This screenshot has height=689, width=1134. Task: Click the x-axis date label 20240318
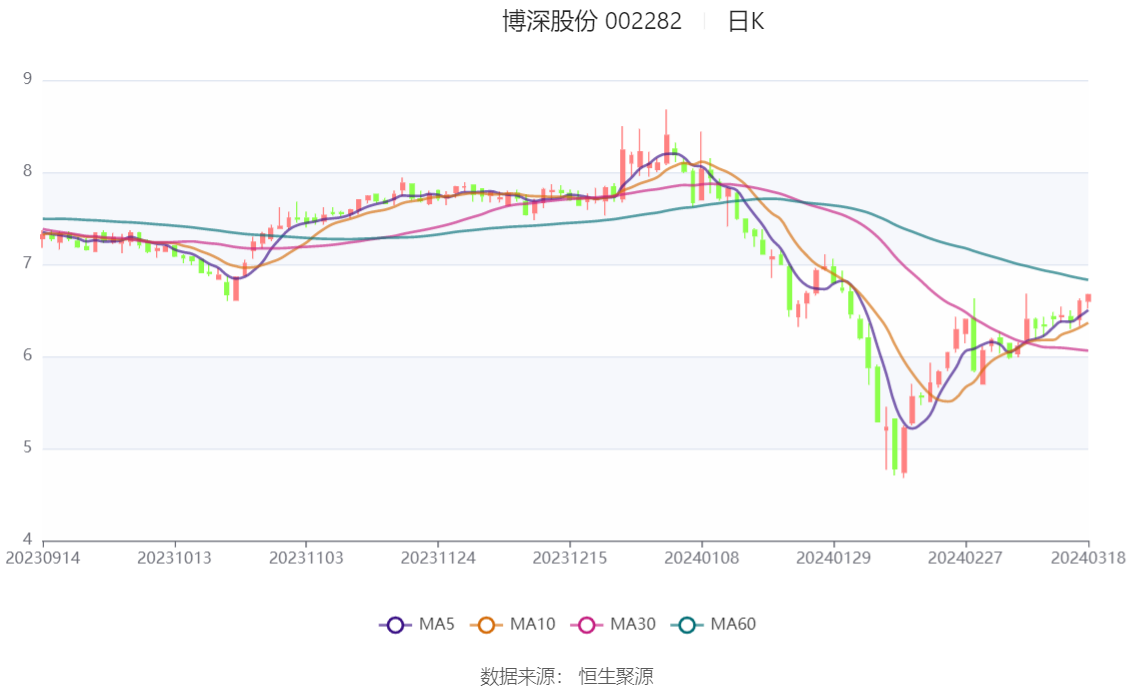pos(1088,558)
